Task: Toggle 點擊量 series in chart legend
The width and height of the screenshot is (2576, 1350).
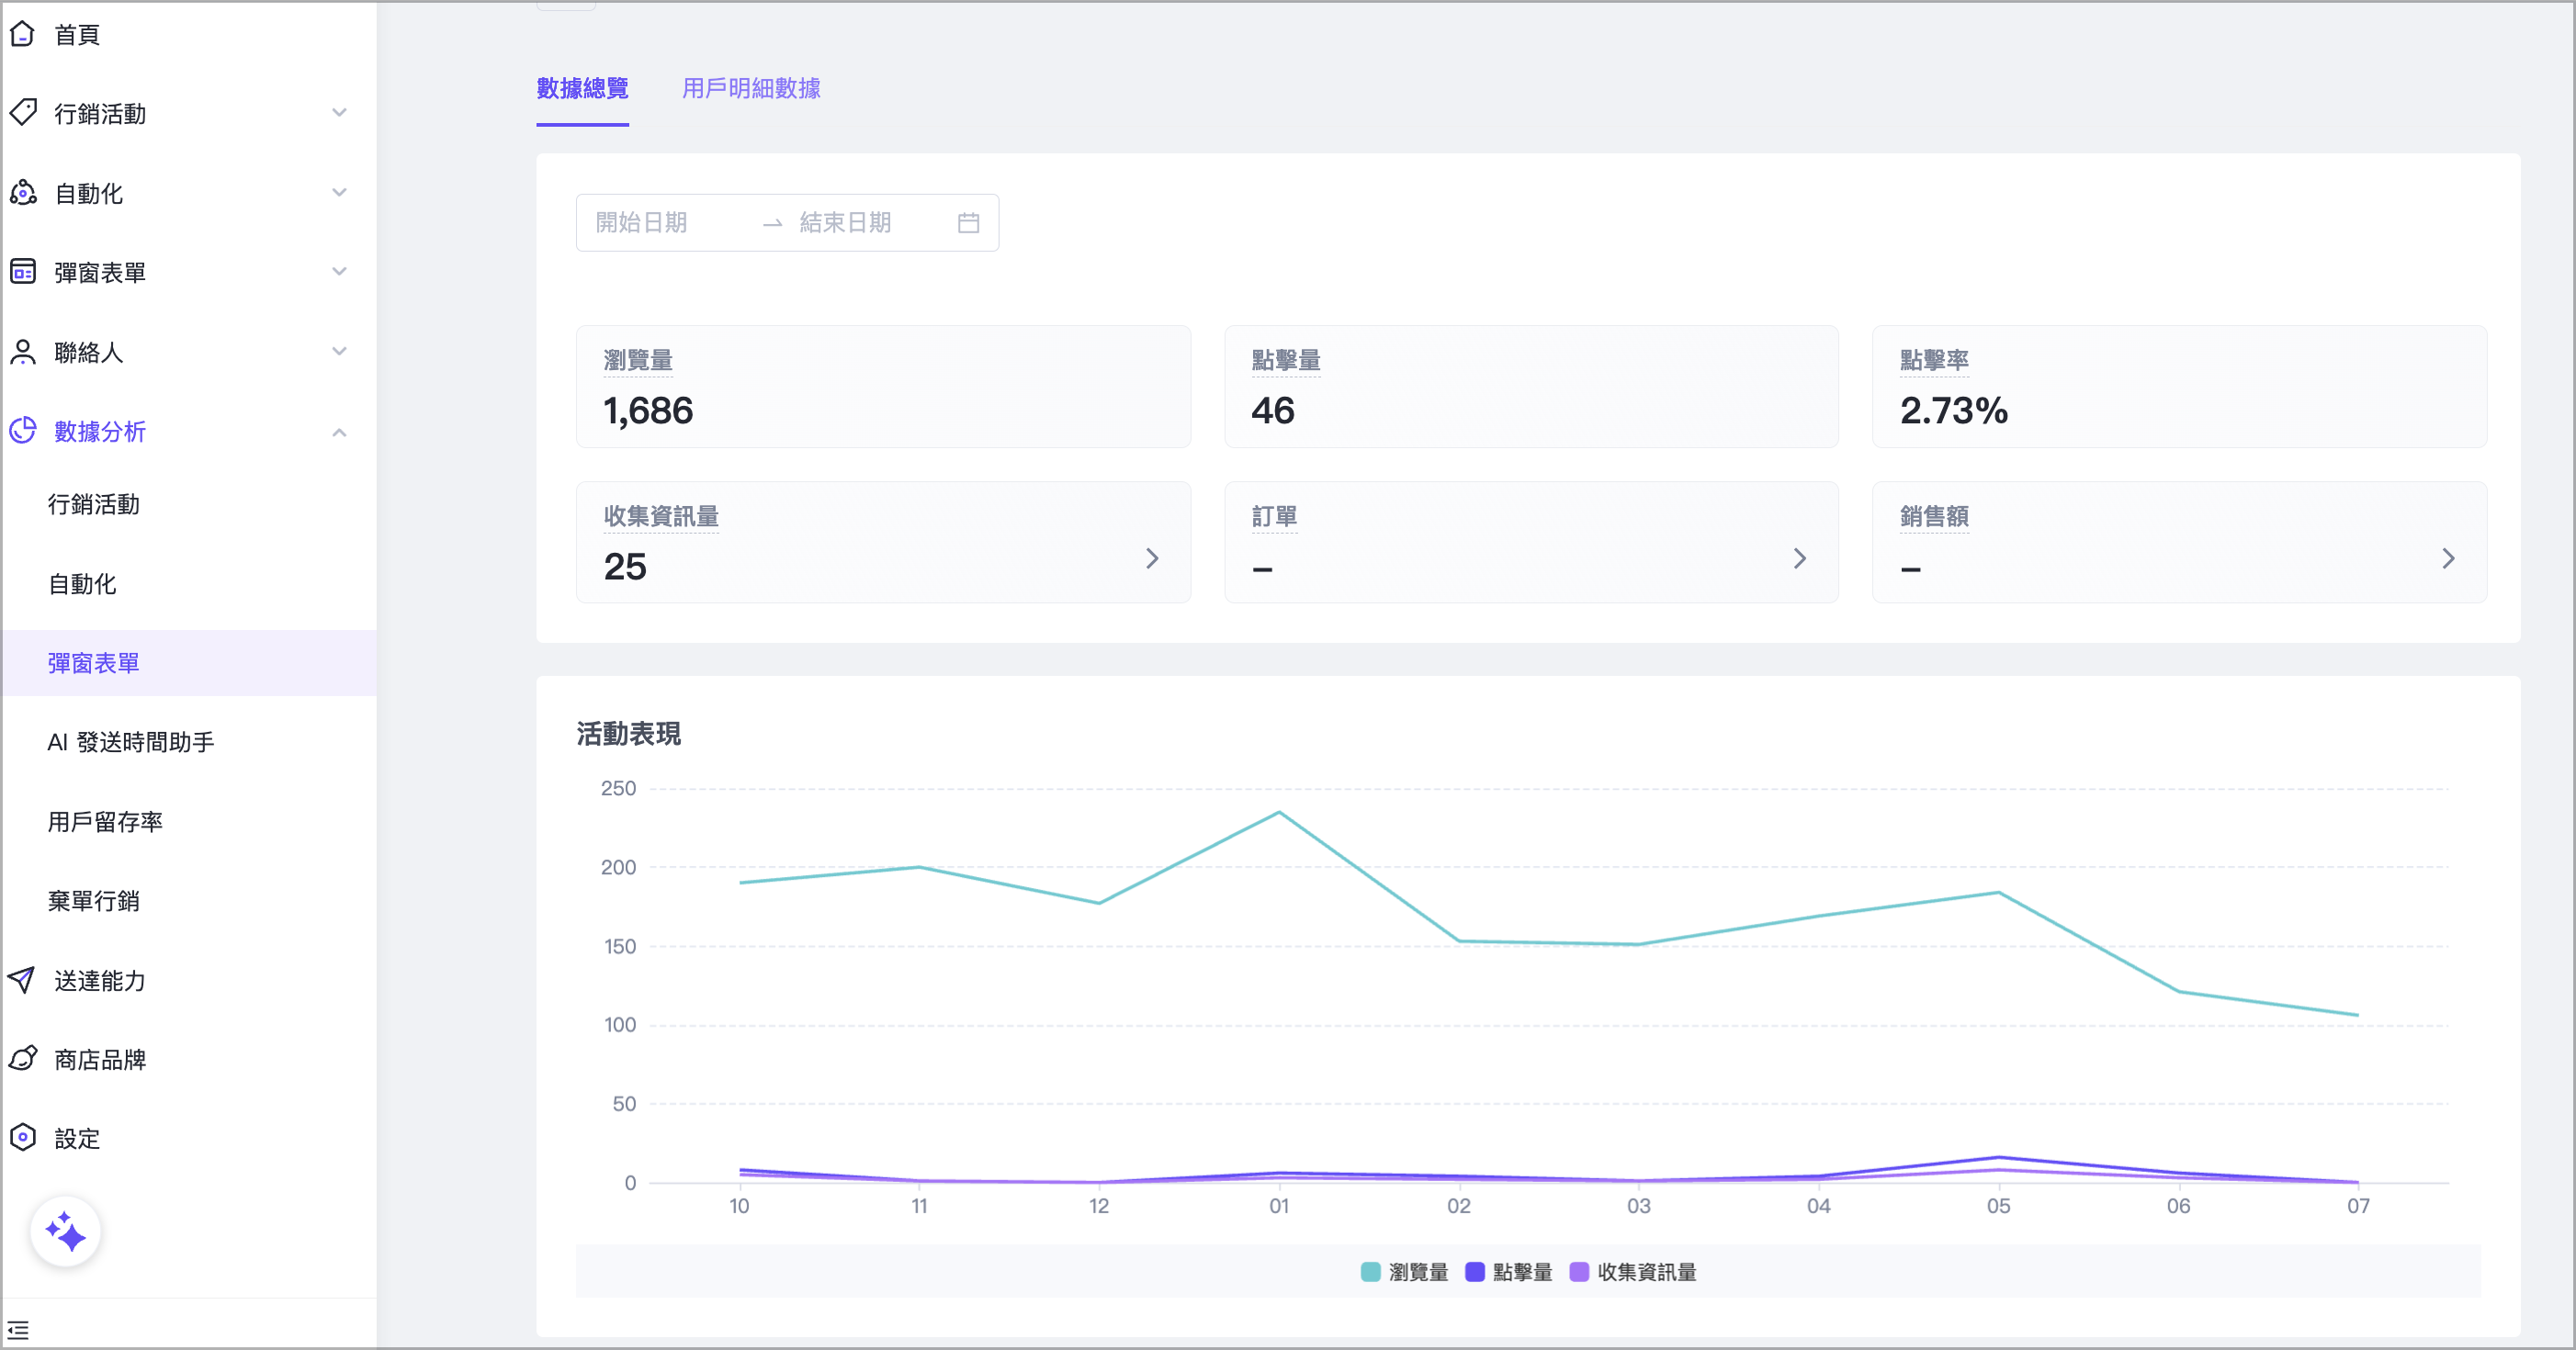Action: pyautogui.click(x=1508, y=1272)
